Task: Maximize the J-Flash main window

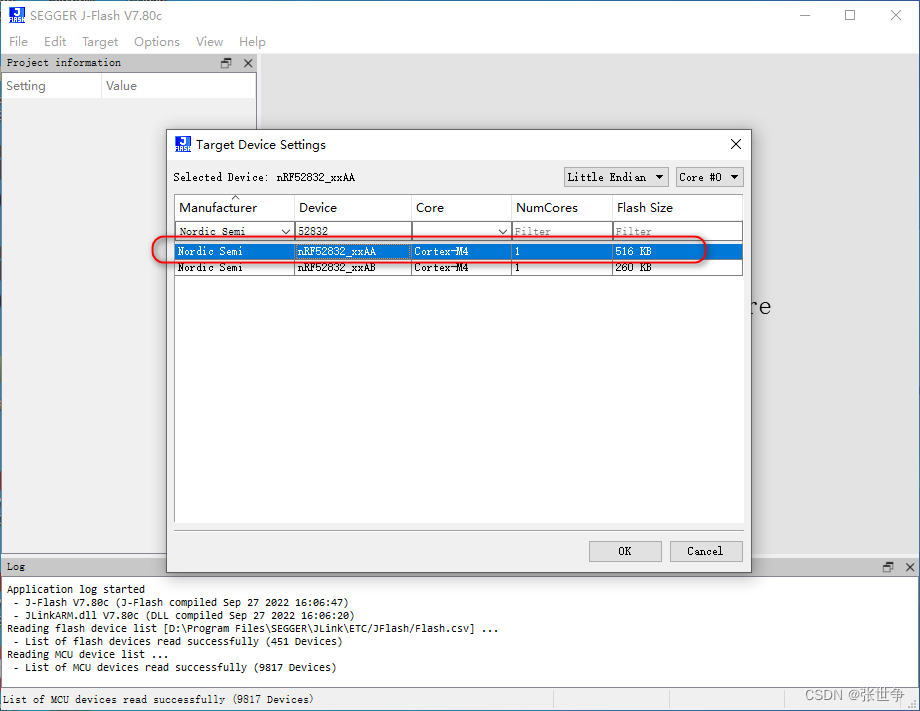Action: coord(850,15)
